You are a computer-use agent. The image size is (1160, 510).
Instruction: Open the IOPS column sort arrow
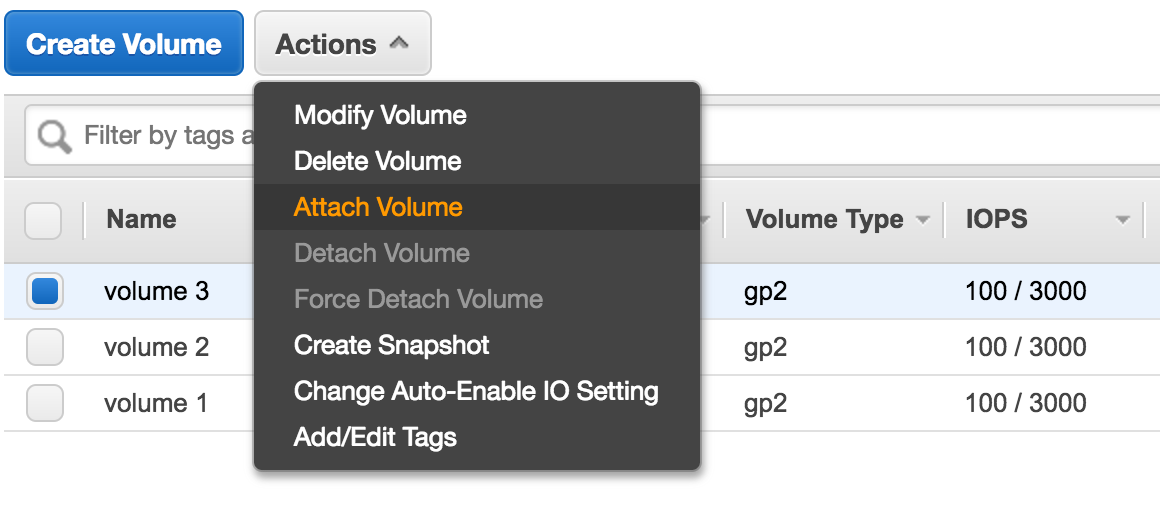(1123, 220)
